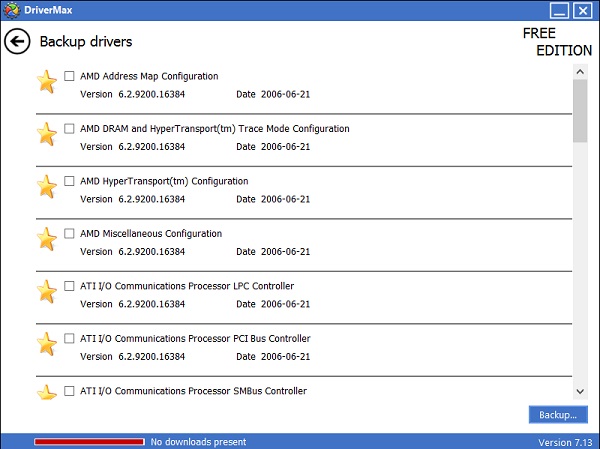Click the 'Backup drivers' heading
600x449 pixels.
pos(86,41)
